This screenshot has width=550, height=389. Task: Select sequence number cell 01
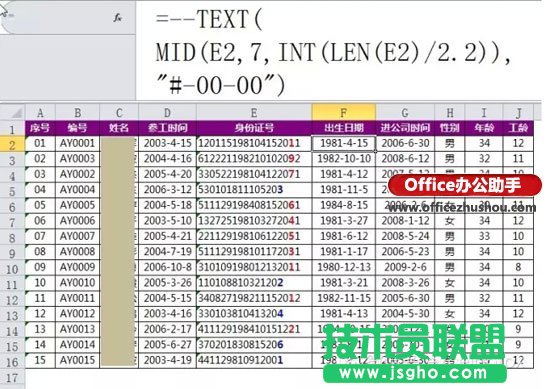[x=40, y=143]
